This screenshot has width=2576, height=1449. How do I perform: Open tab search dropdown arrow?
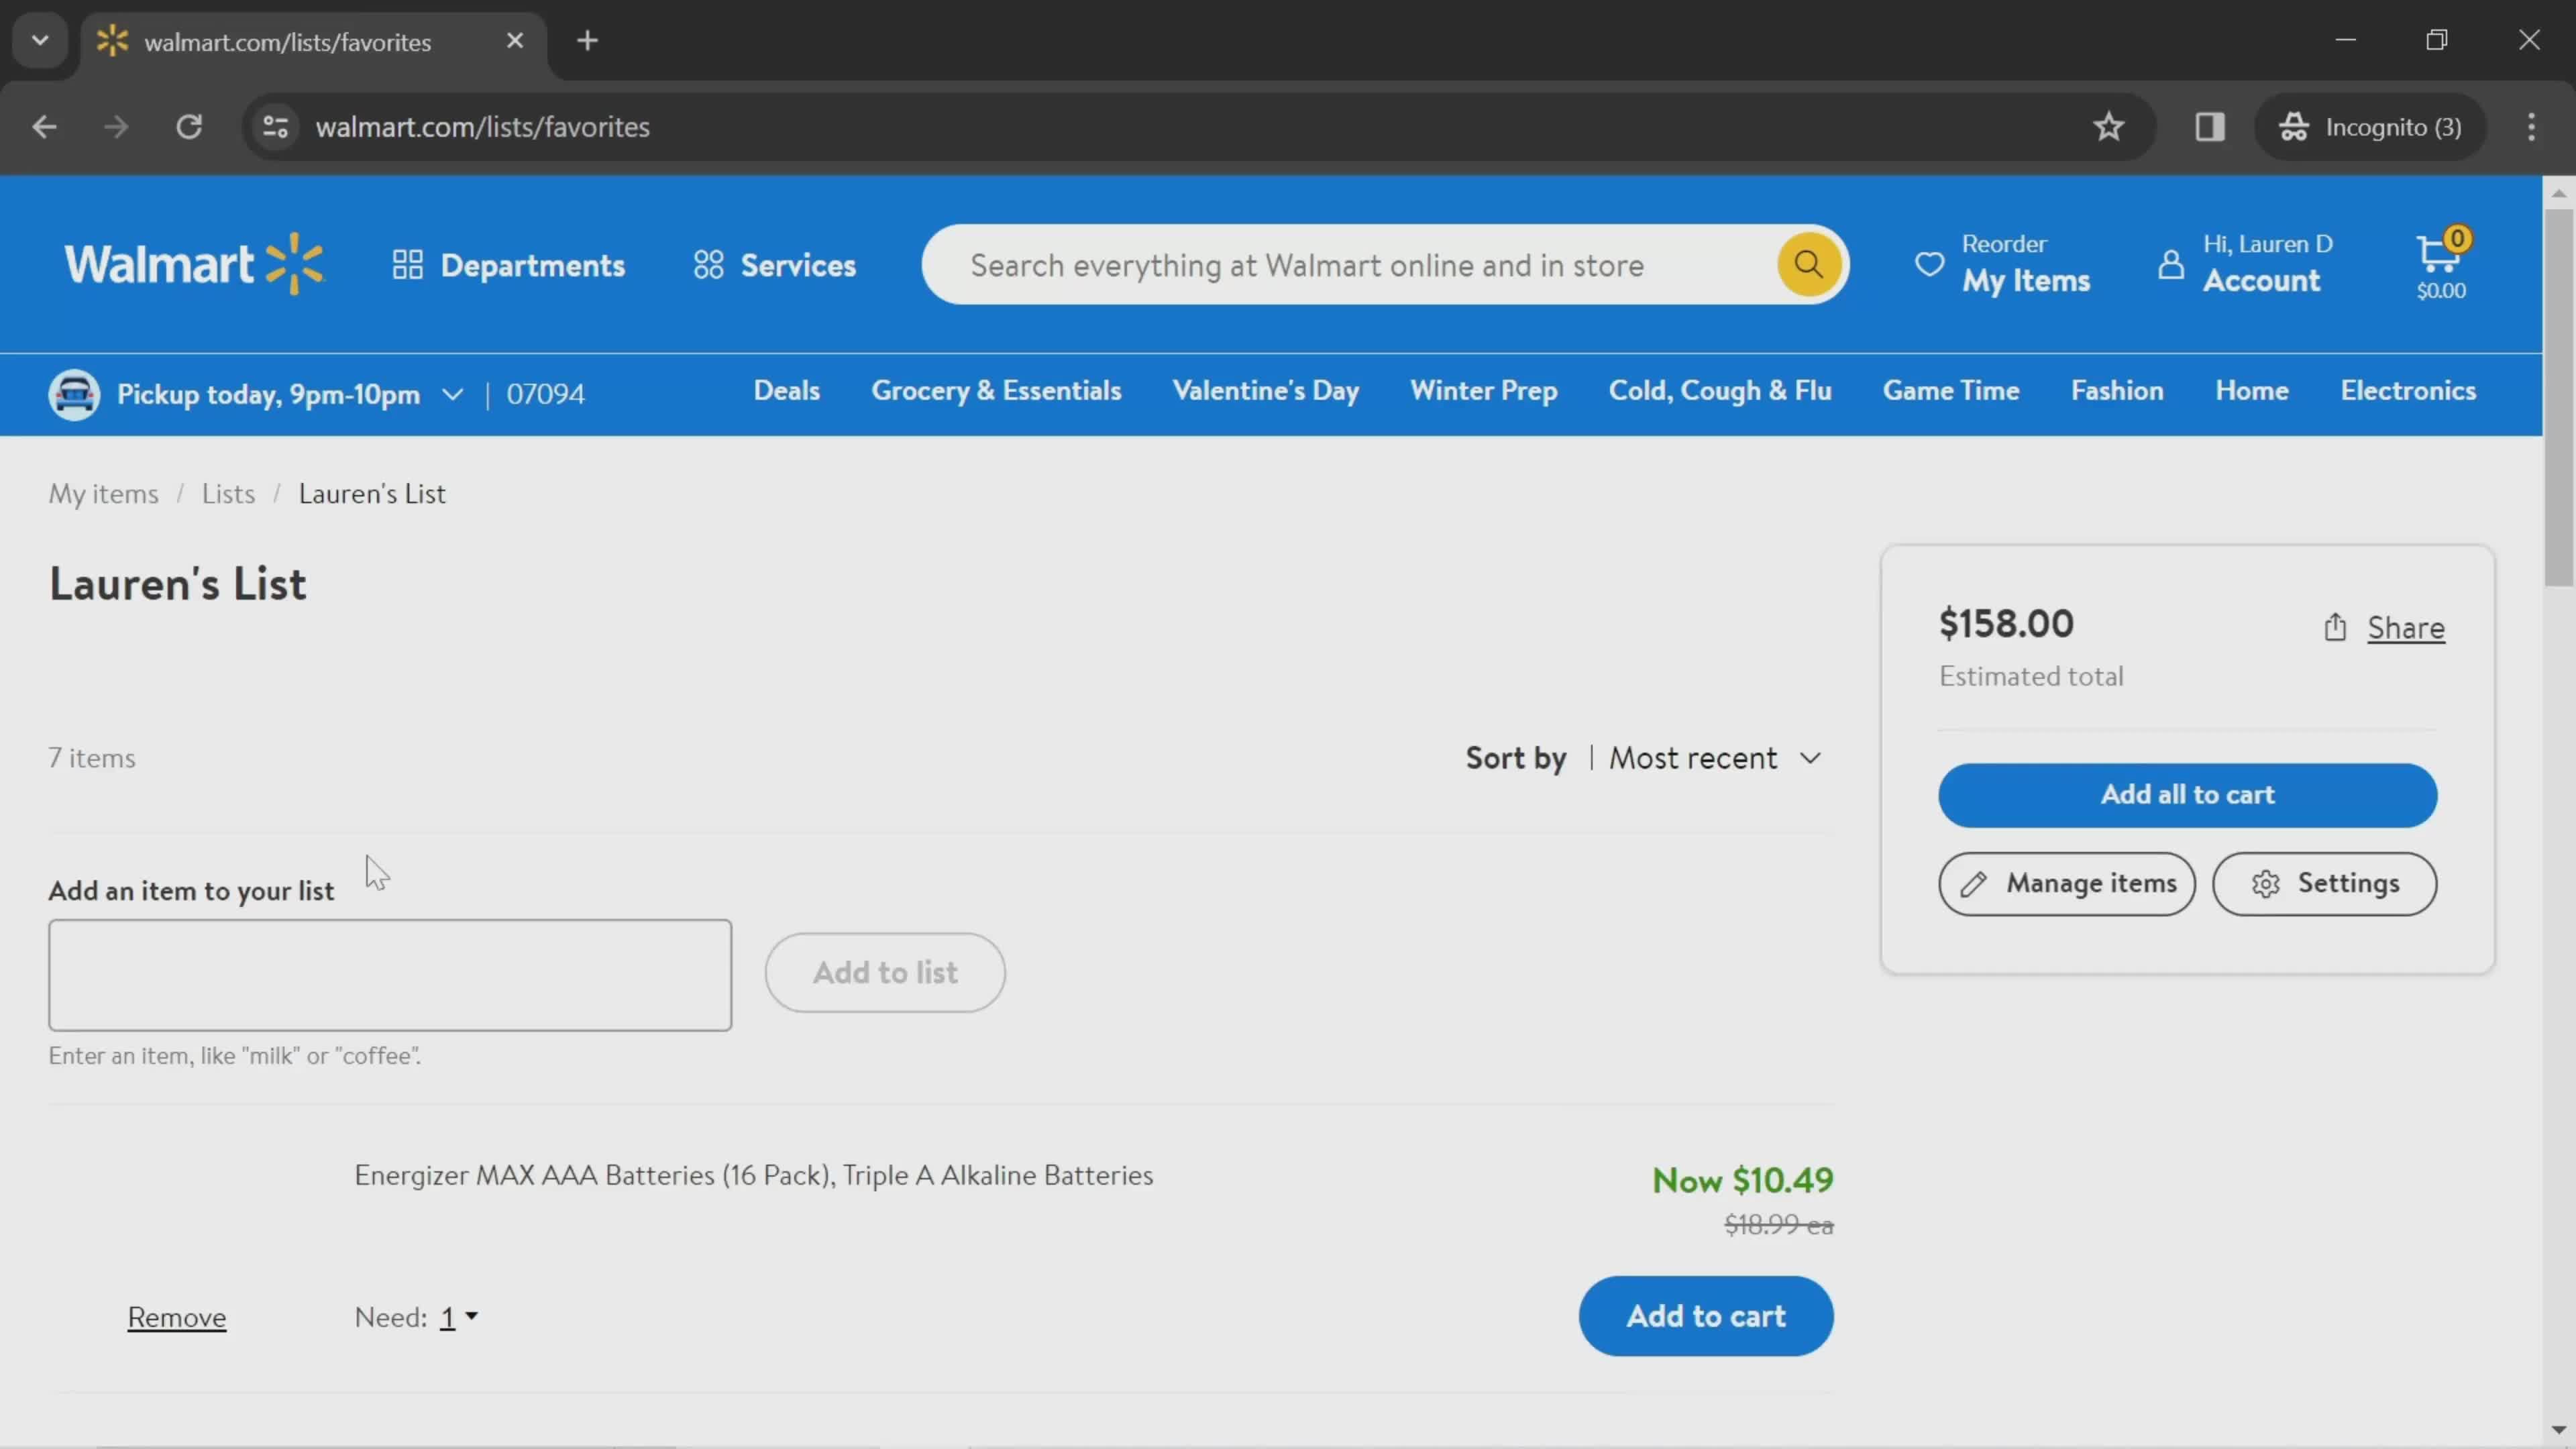(x=40, y=41)
